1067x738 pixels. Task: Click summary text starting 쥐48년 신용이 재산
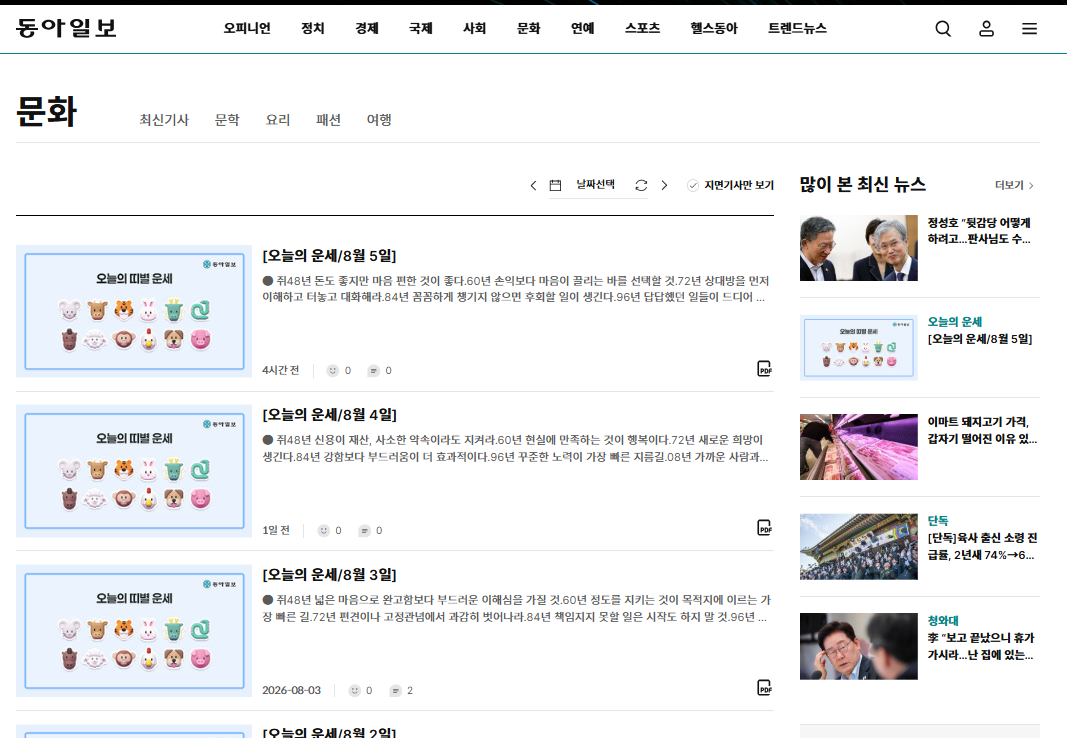(516, 448)
